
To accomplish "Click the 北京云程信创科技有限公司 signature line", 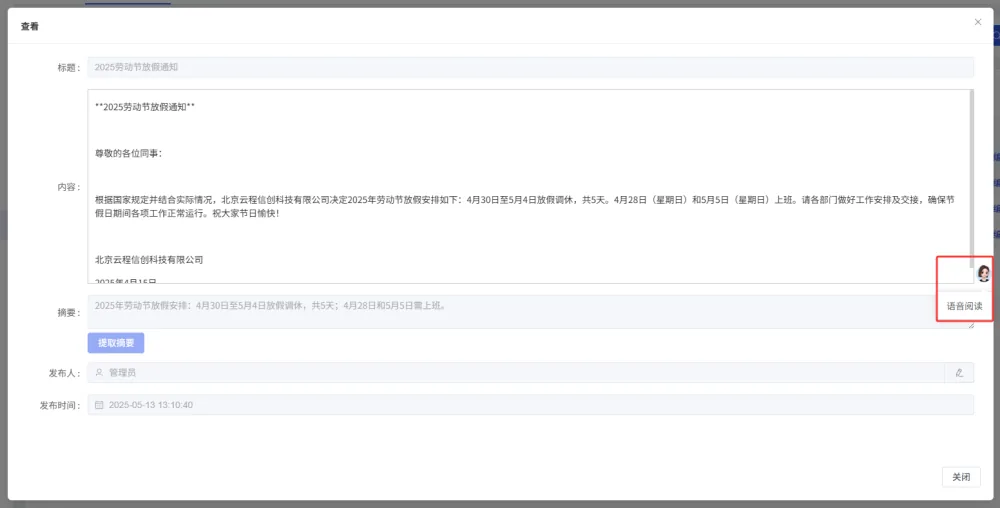I will click(x=149, y=260).
